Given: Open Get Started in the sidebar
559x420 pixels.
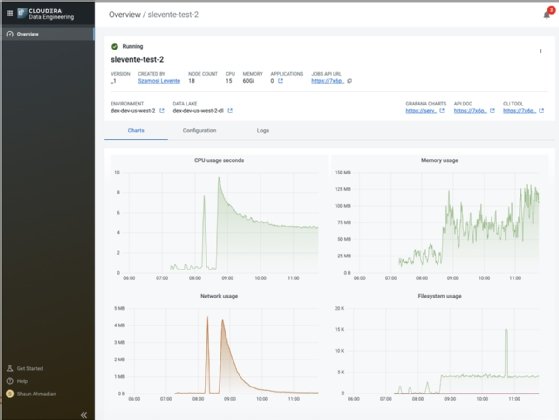Looking at the screenshot, I should pyautogui.click(x=30, y=368).
